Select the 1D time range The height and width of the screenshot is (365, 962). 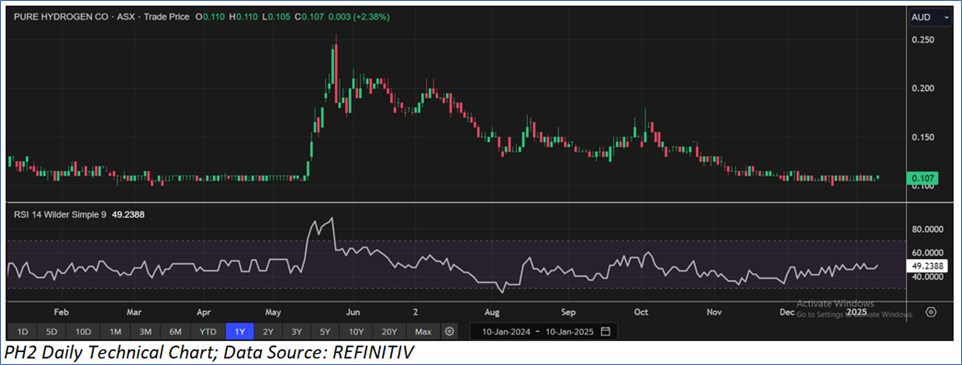pyautogui.click(x=22, y=332)
